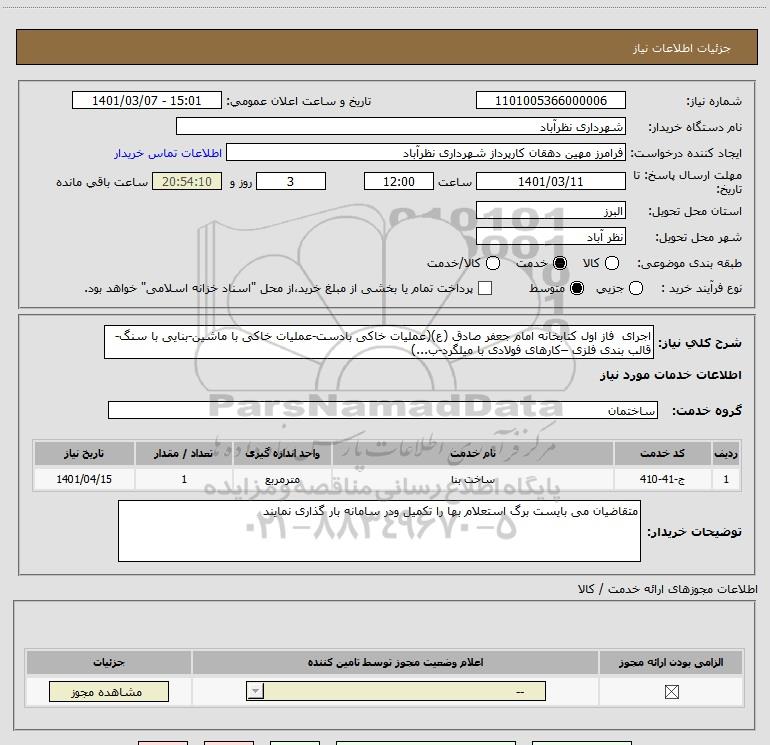Screen dimensions: 770x745
Task: Click the ردیف column header
Action: (725, 453)
